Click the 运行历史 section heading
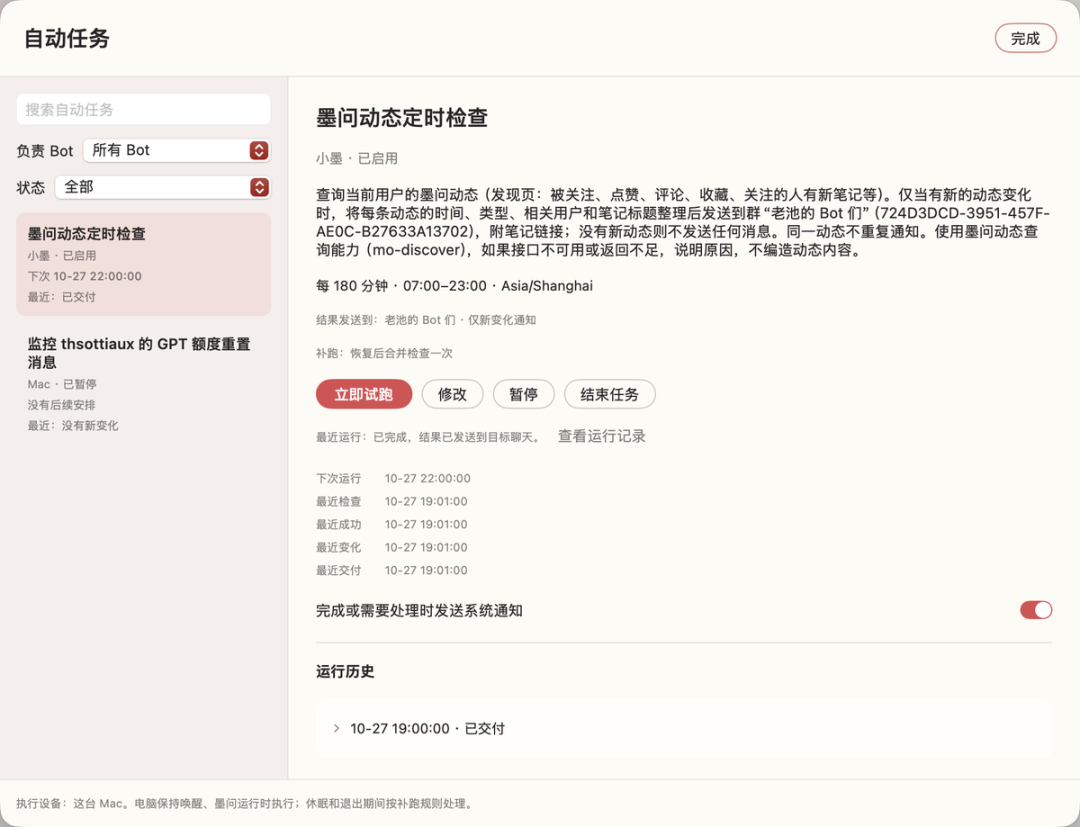The width and height of the screenshot is (1080, 827). [345, 671]
